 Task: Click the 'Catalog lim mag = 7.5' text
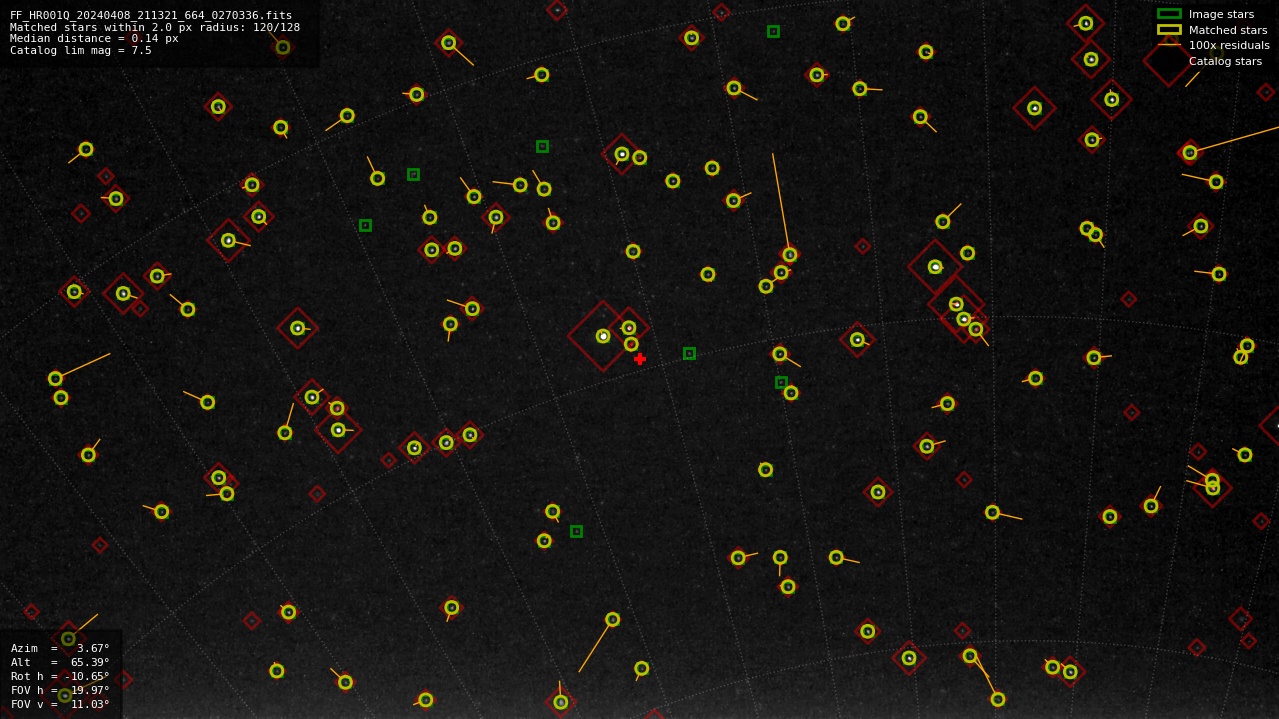pos(81,50)
